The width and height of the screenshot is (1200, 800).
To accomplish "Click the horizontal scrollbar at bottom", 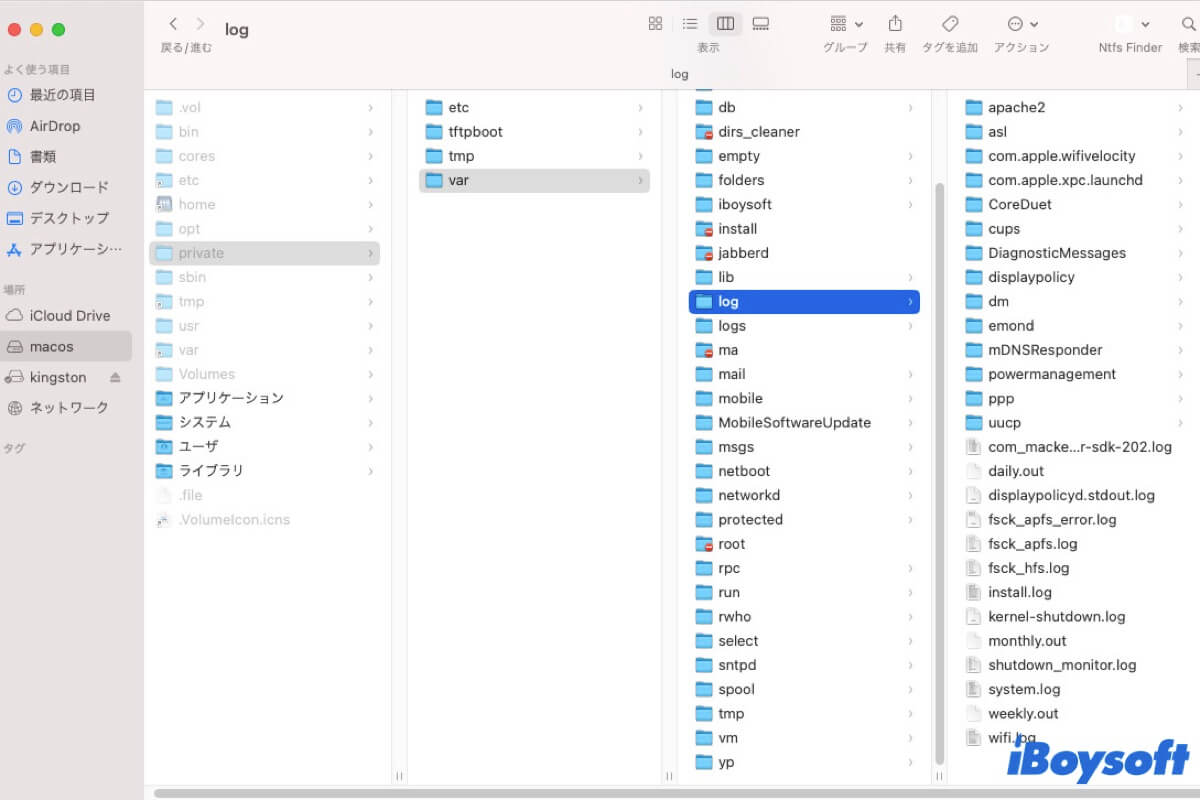I will click(x=676, y=793).
